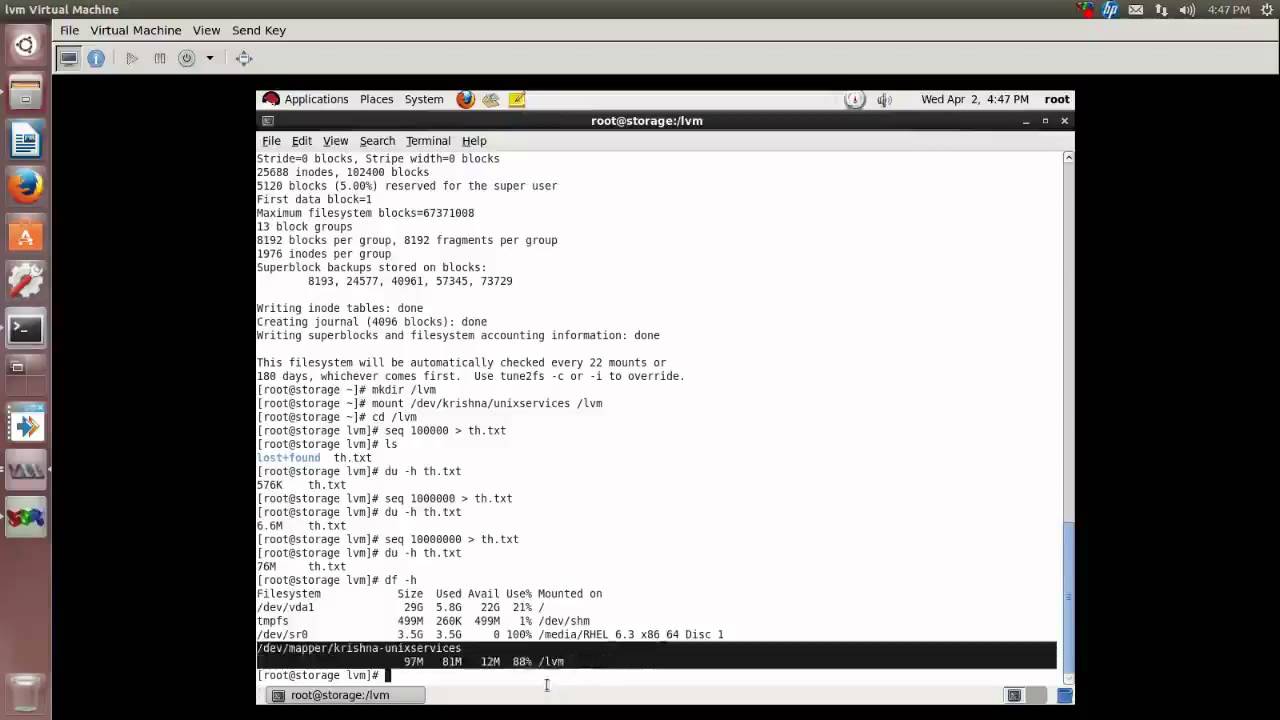The width and height of the screenshot is (1280, 720).
Task: Open the virt-manager File menu
Action: pyautogui.click(x=69, y=30)
